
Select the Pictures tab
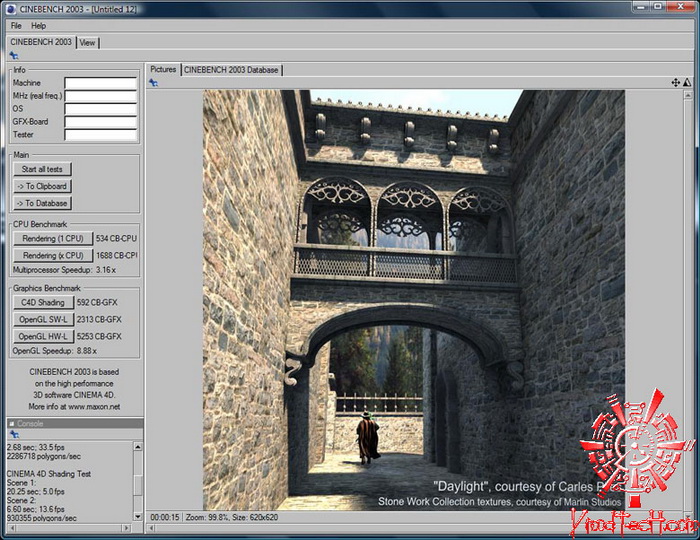pyautogui.click(x=163, y=69)
